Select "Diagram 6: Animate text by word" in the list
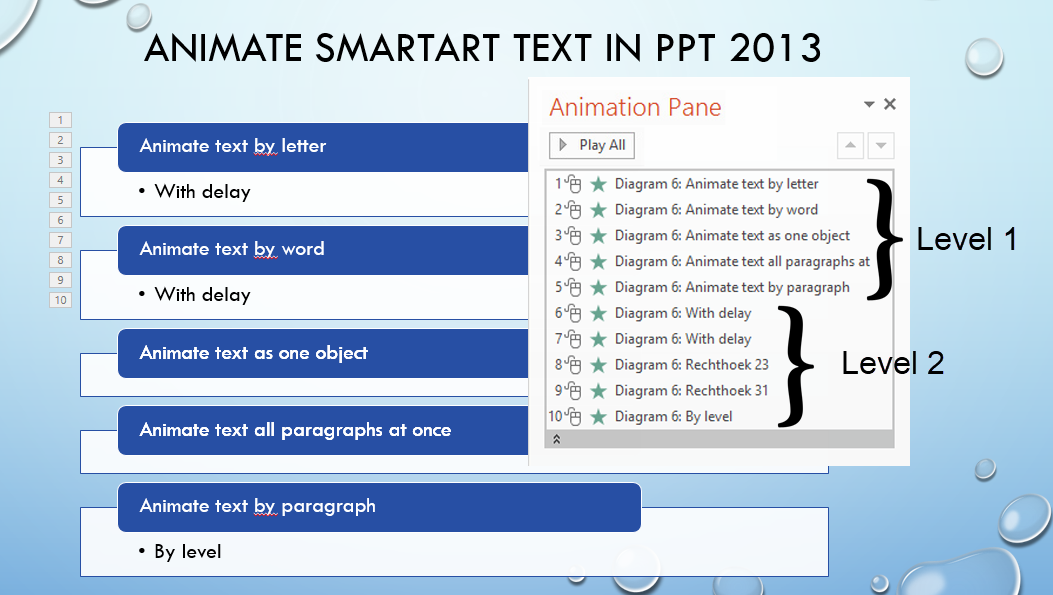This screenshot has height=595, width=1053. coord(700,210)
